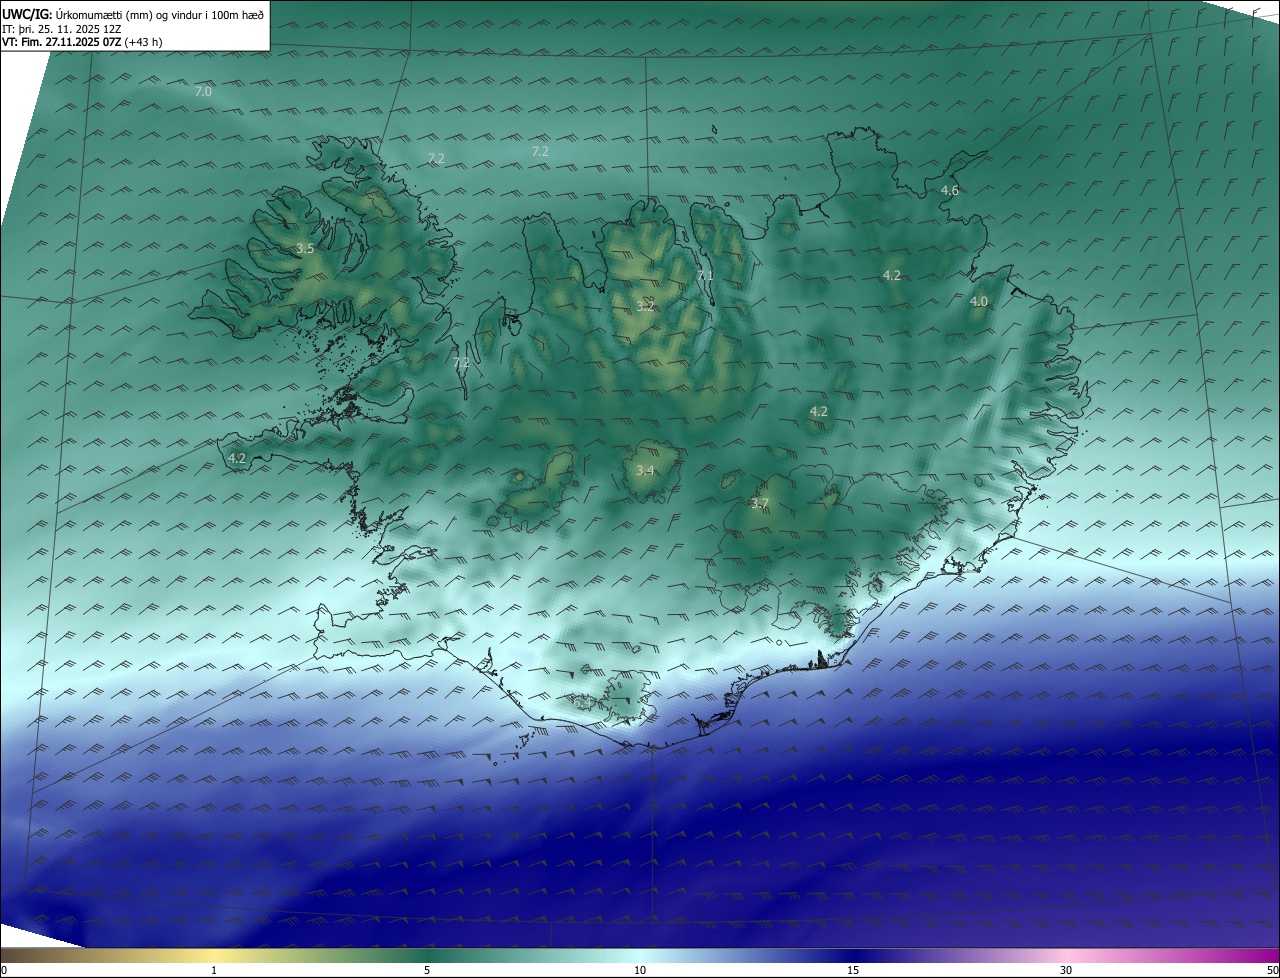The image size is (1280, 978).
Task: Click the colorbar tick label 10
Action: tap(640, 970)
